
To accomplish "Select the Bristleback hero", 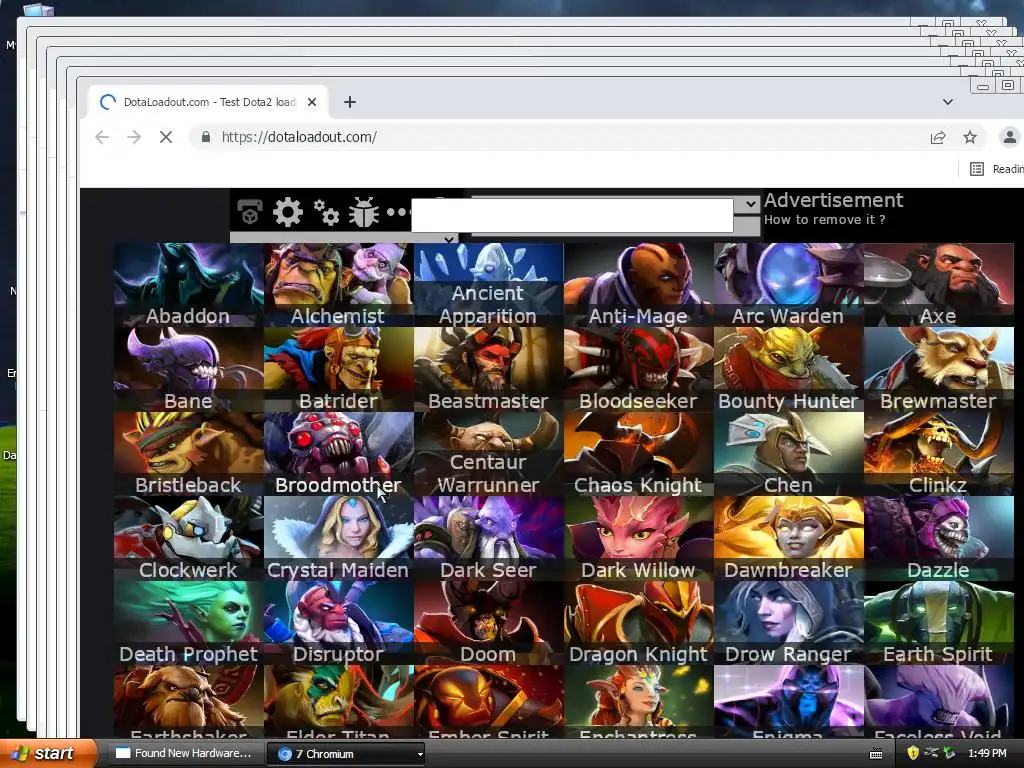I will 188,453.
